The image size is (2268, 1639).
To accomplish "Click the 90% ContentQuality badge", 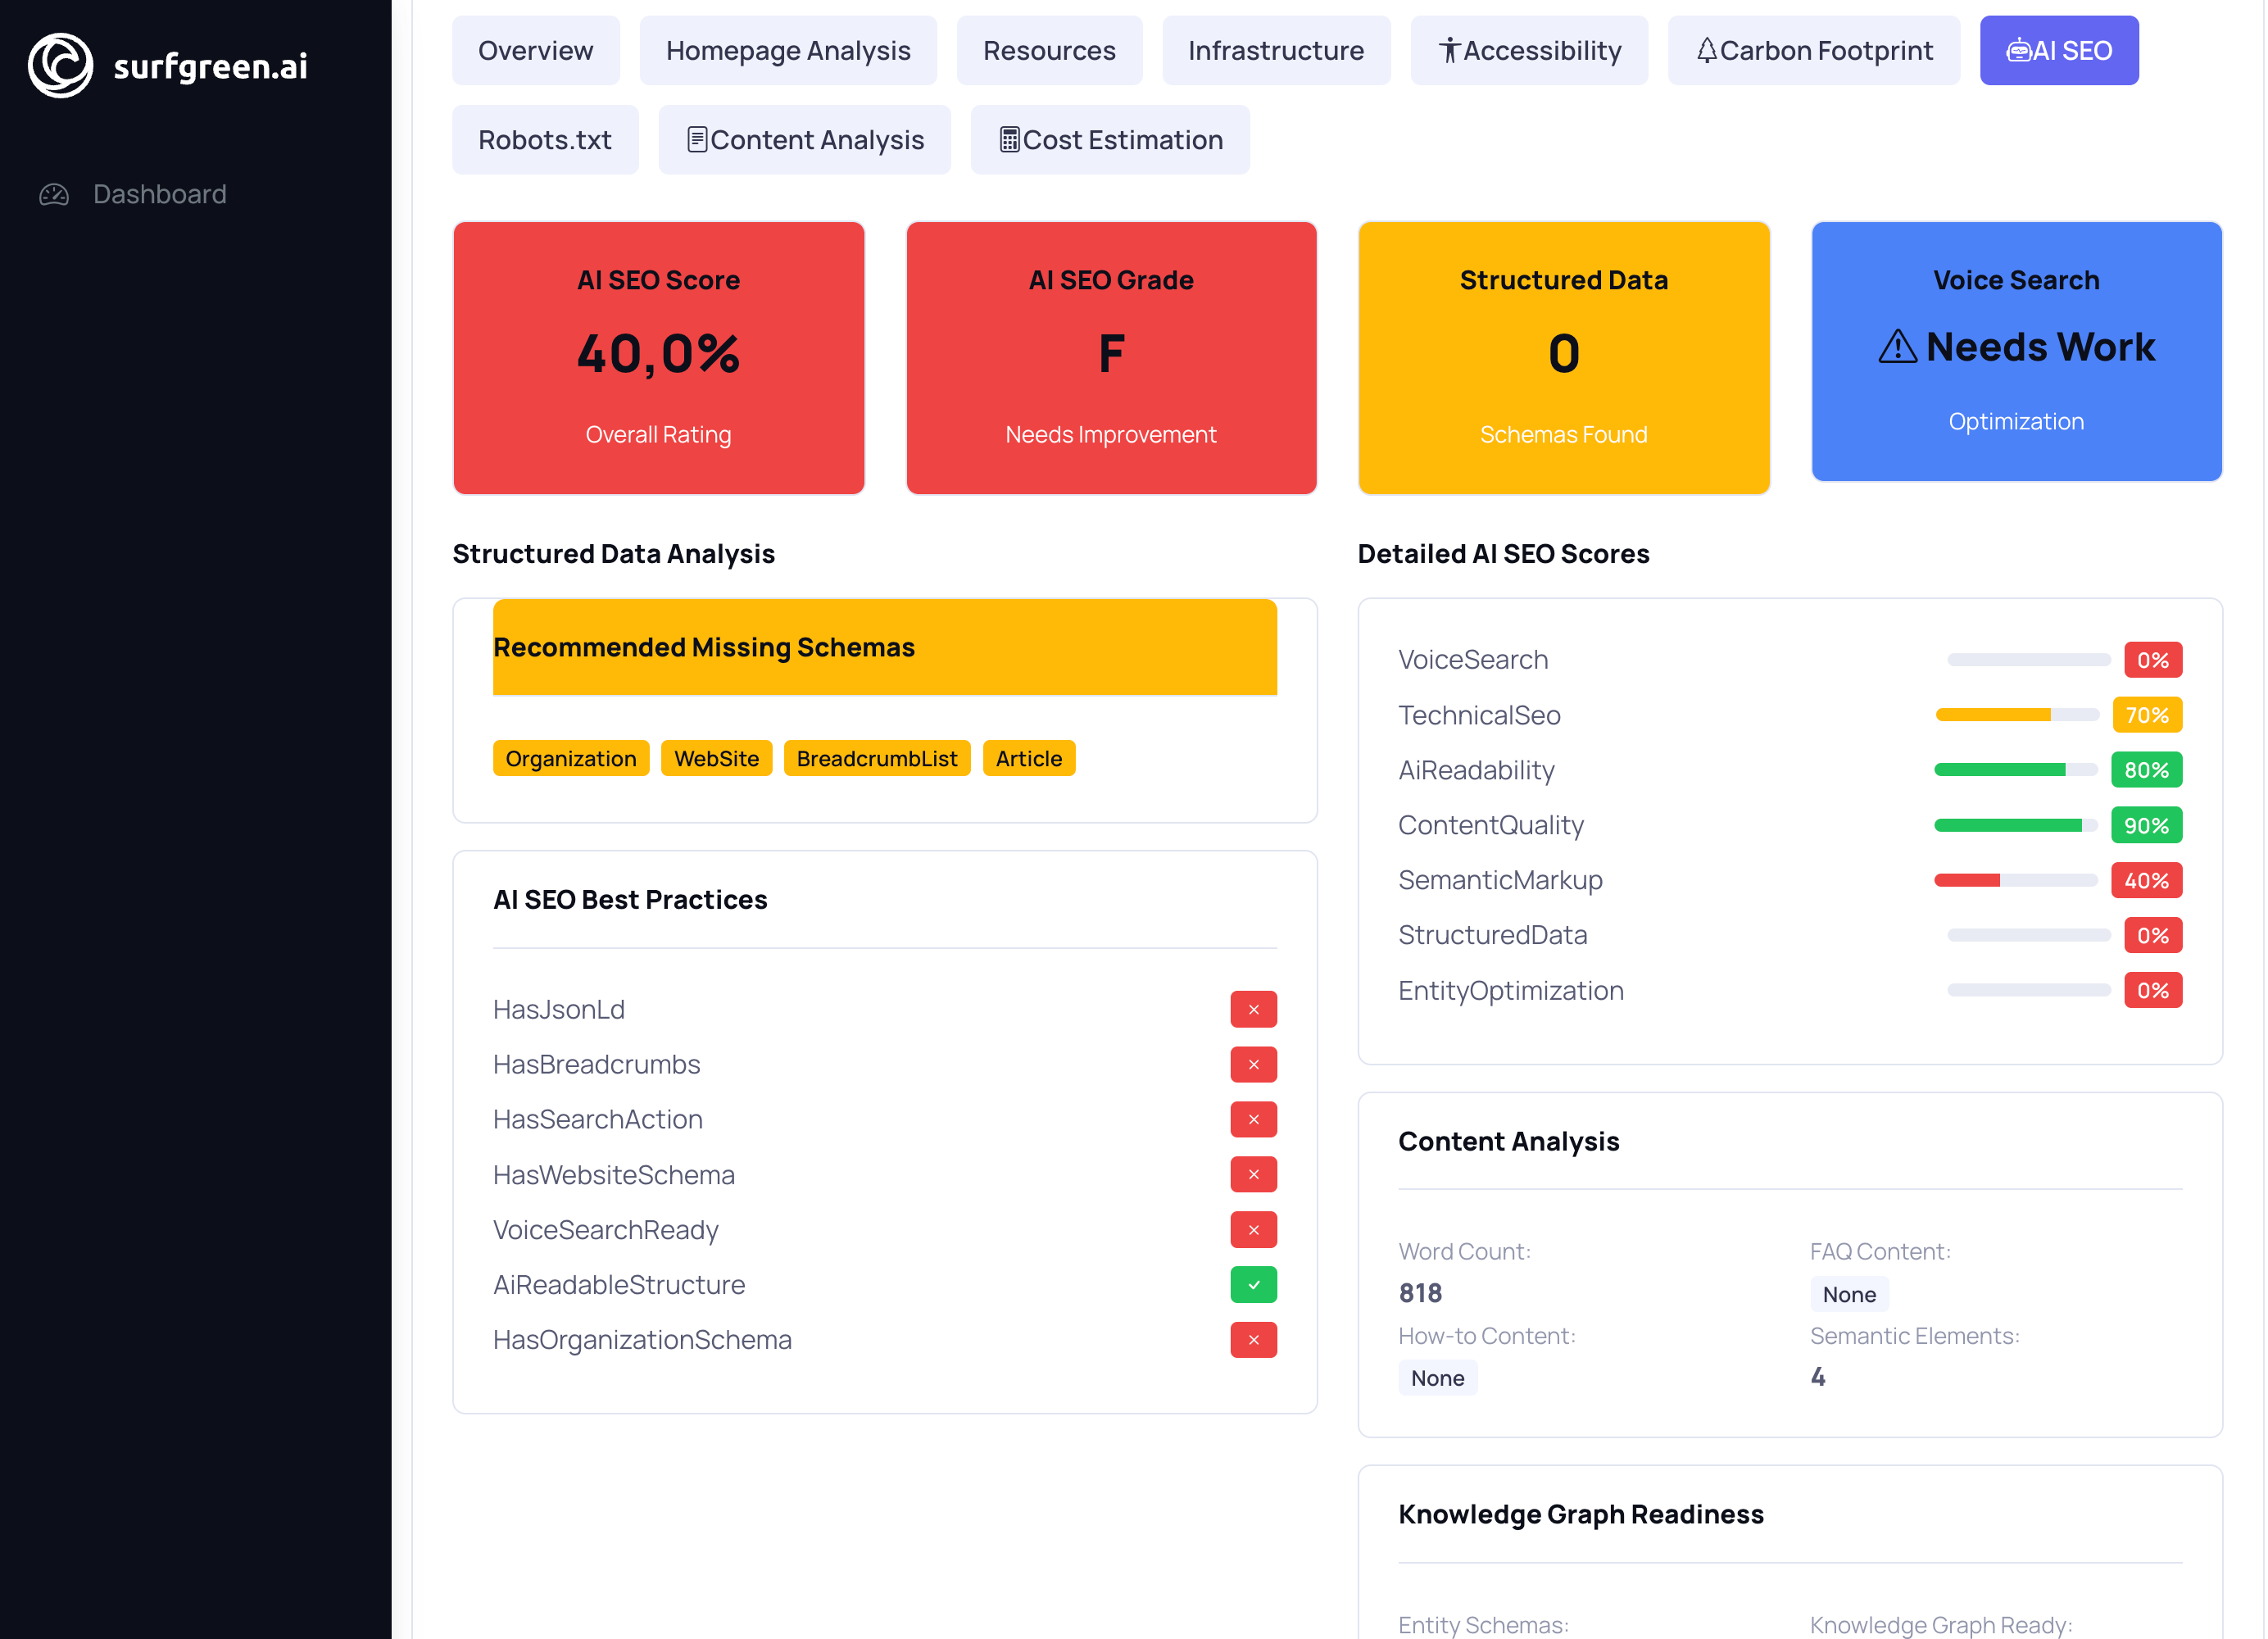I will (2146, 825).
